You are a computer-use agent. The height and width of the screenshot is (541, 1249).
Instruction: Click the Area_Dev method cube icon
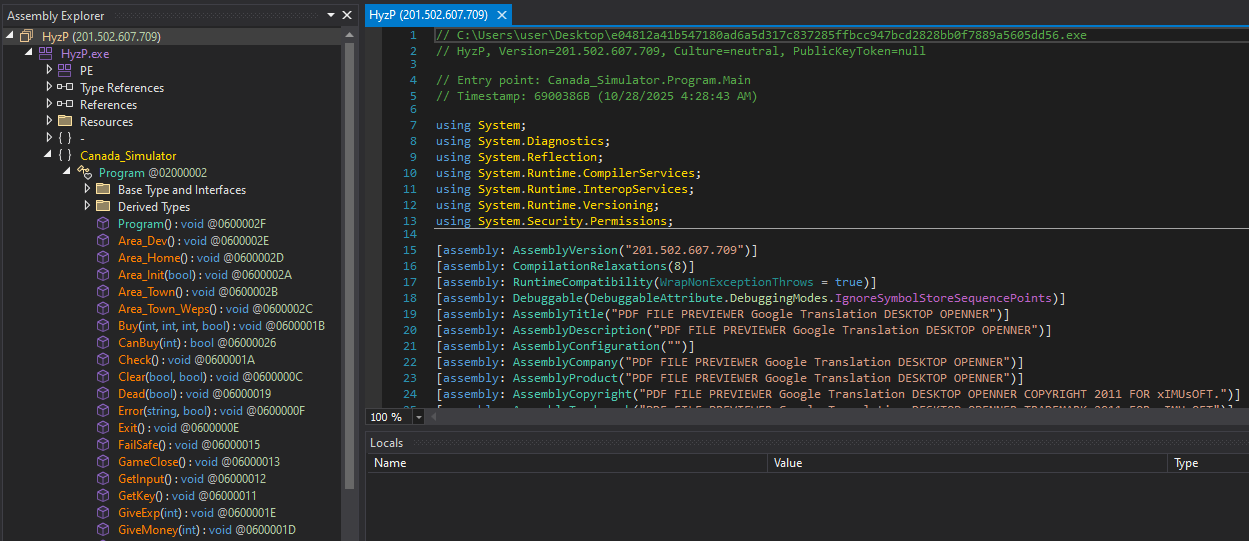103,241
